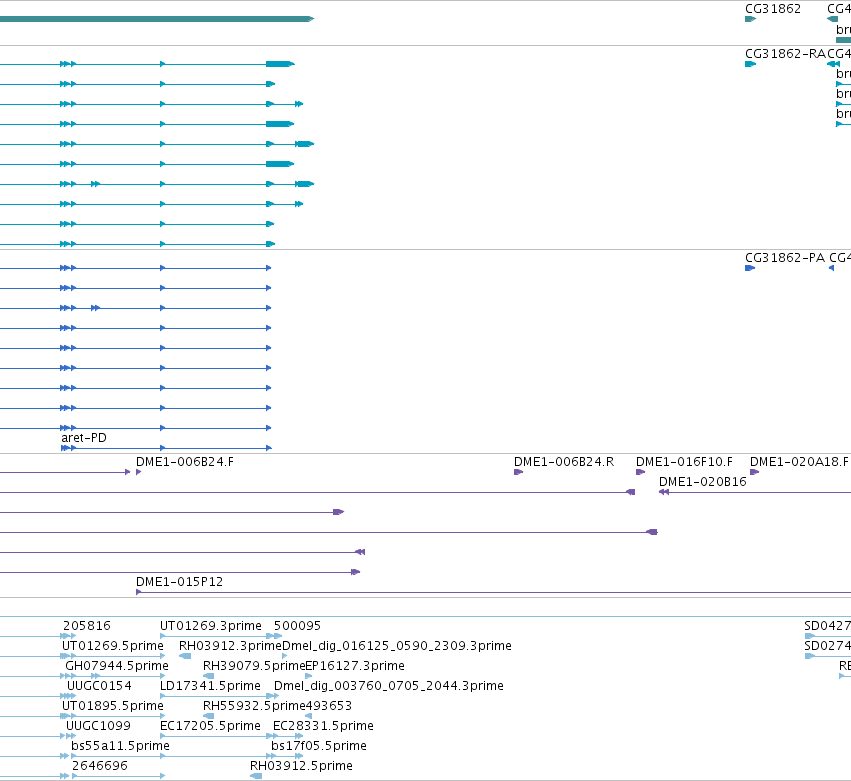Select the DME1-020A18.F label
Screen dimensions: 851x781
[799, 462]
